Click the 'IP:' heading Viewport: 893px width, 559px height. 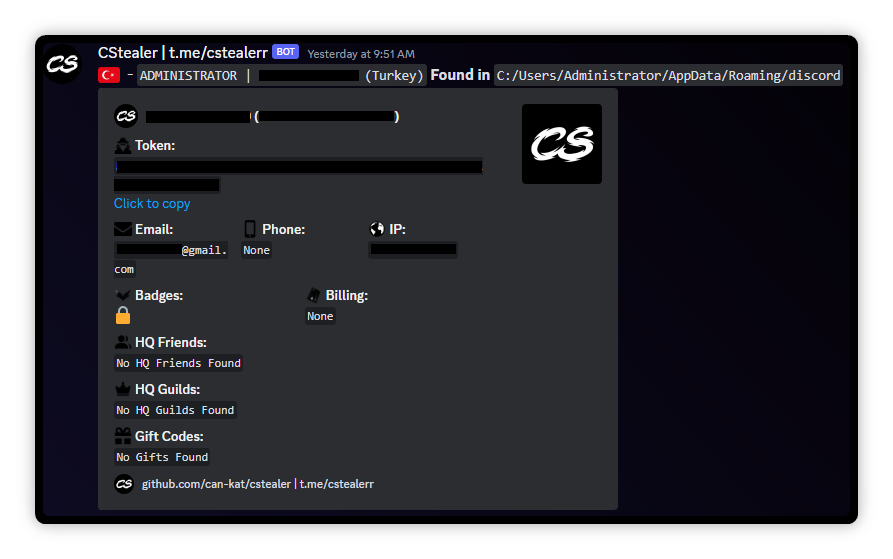pos(398,229)
